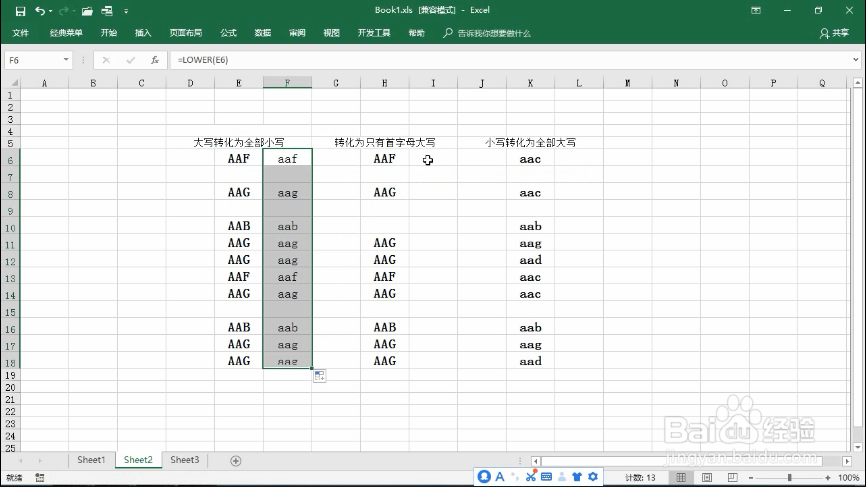This screenshot has height=487, width=866.
Task: Open the input method skin shirt icon
Action: pos(577,477)
